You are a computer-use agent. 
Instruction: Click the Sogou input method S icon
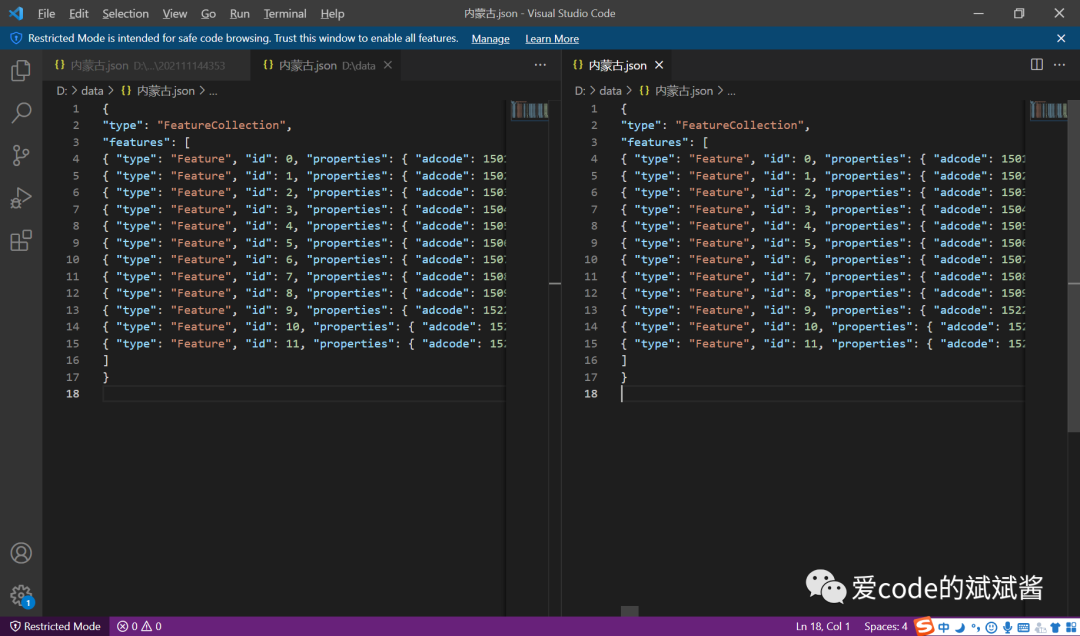pyautogui.click(x=924, y=626)
